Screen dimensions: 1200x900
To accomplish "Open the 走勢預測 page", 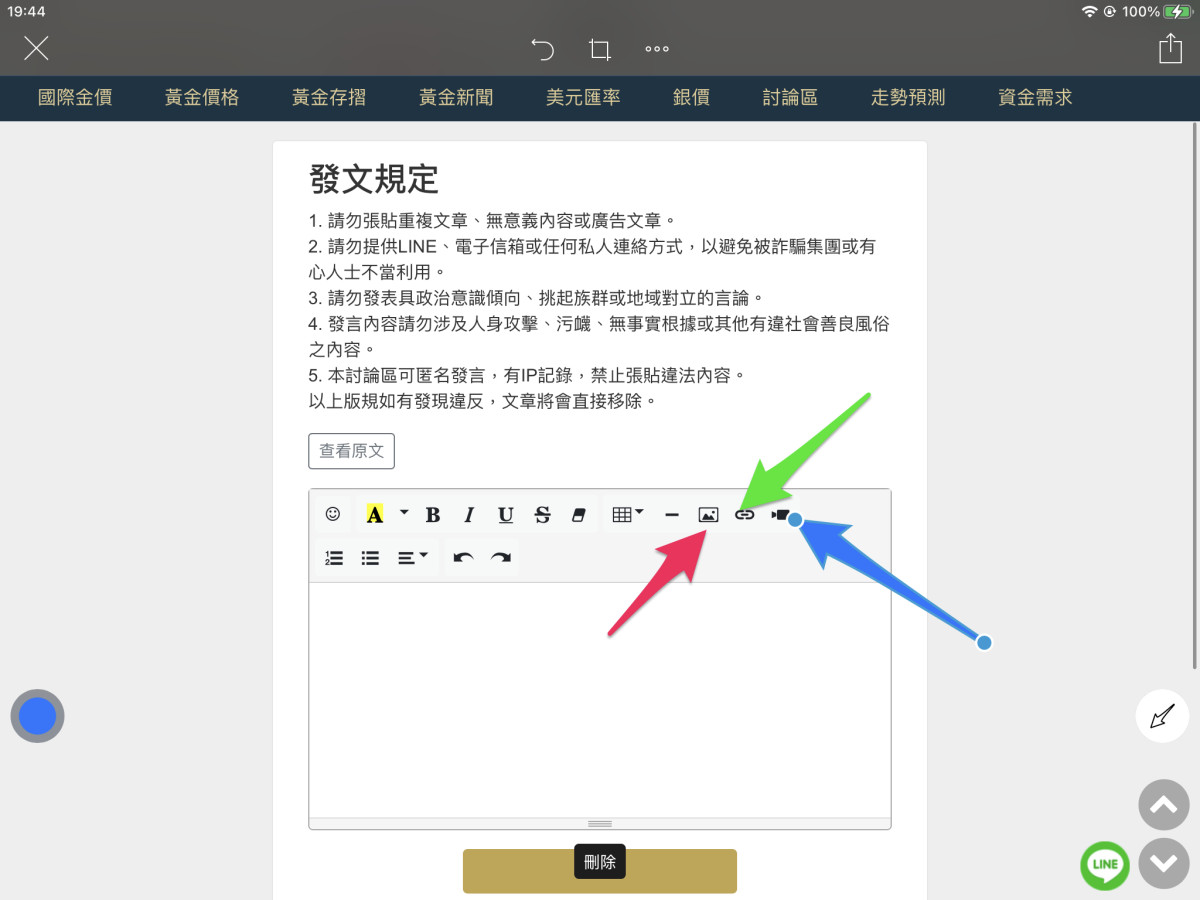I will tap(908, 98).
